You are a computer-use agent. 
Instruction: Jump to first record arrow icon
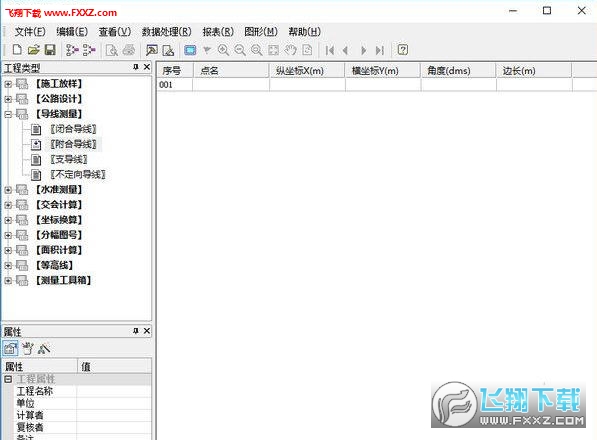point(330,50)
